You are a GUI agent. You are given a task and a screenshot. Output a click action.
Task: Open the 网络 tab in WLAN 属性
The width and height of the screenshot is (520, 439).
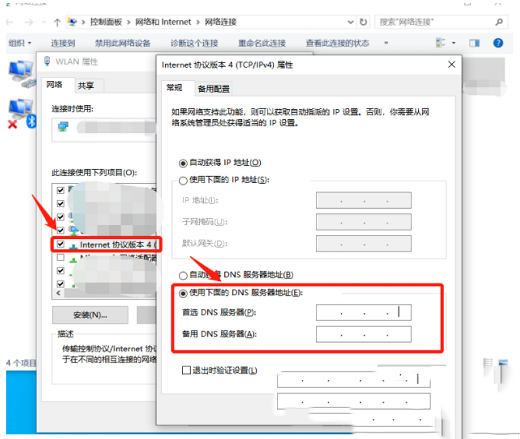55,85
